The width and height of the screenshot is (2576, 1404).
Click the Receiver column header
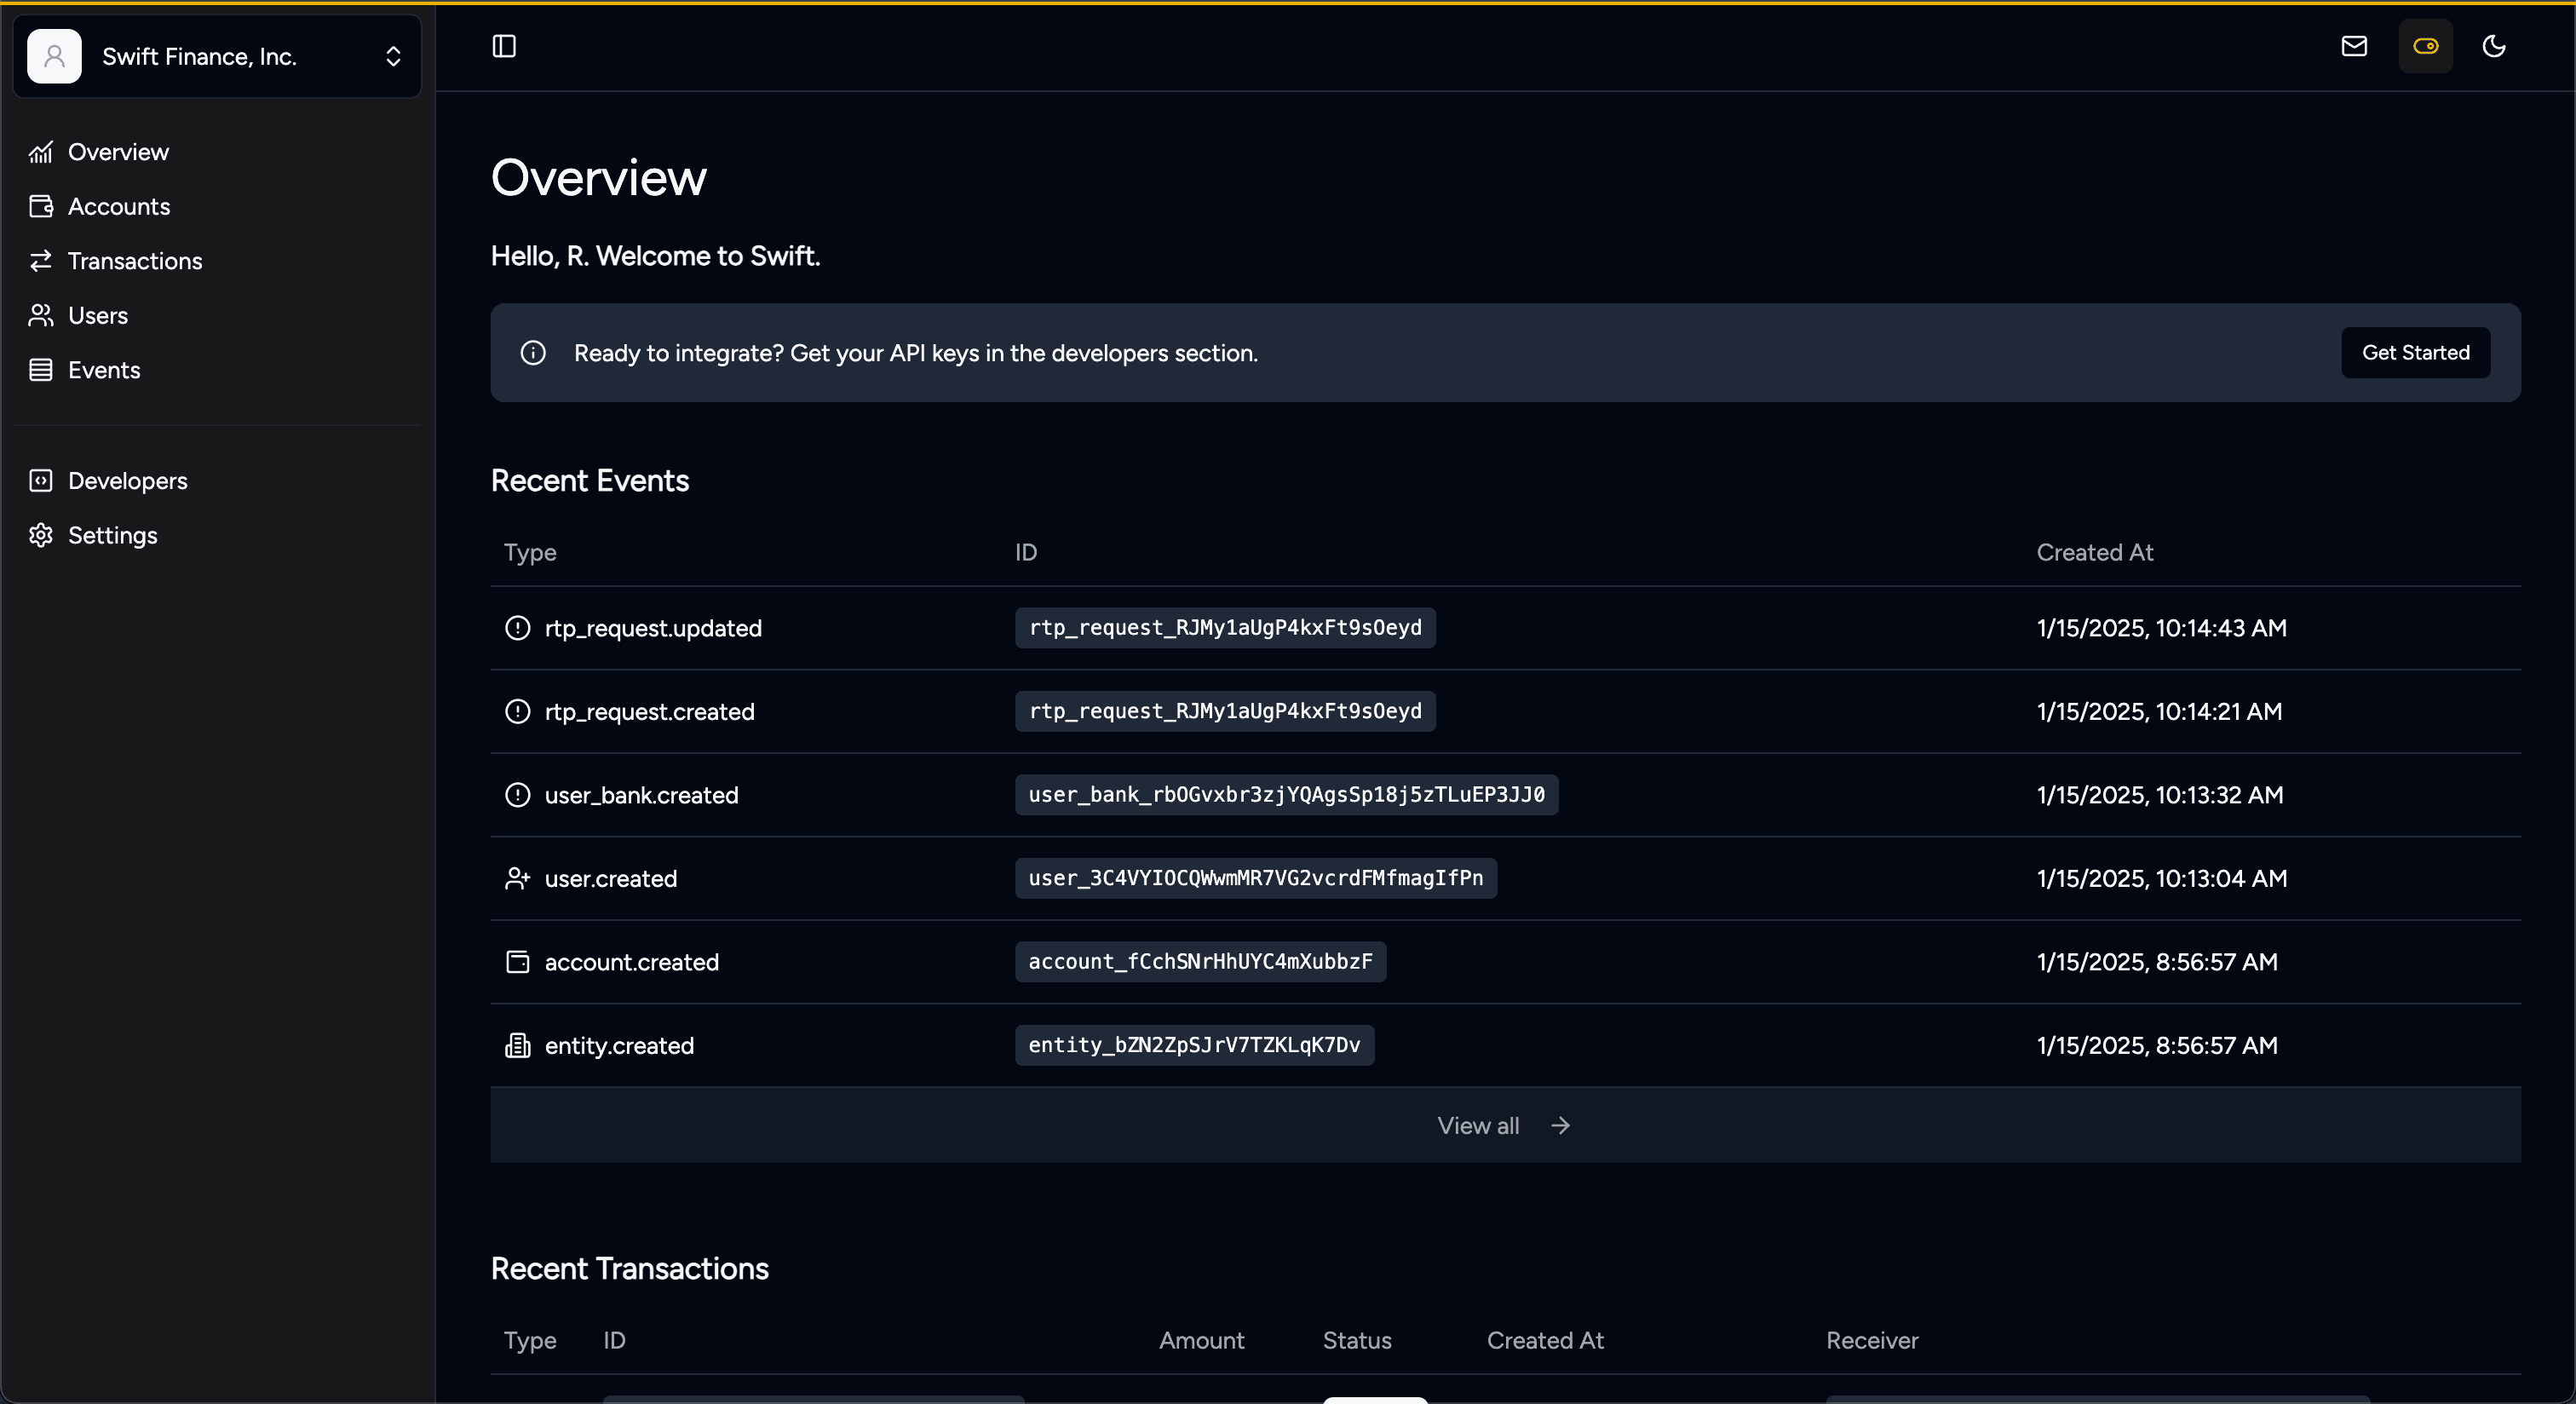click(1872, 1340)
